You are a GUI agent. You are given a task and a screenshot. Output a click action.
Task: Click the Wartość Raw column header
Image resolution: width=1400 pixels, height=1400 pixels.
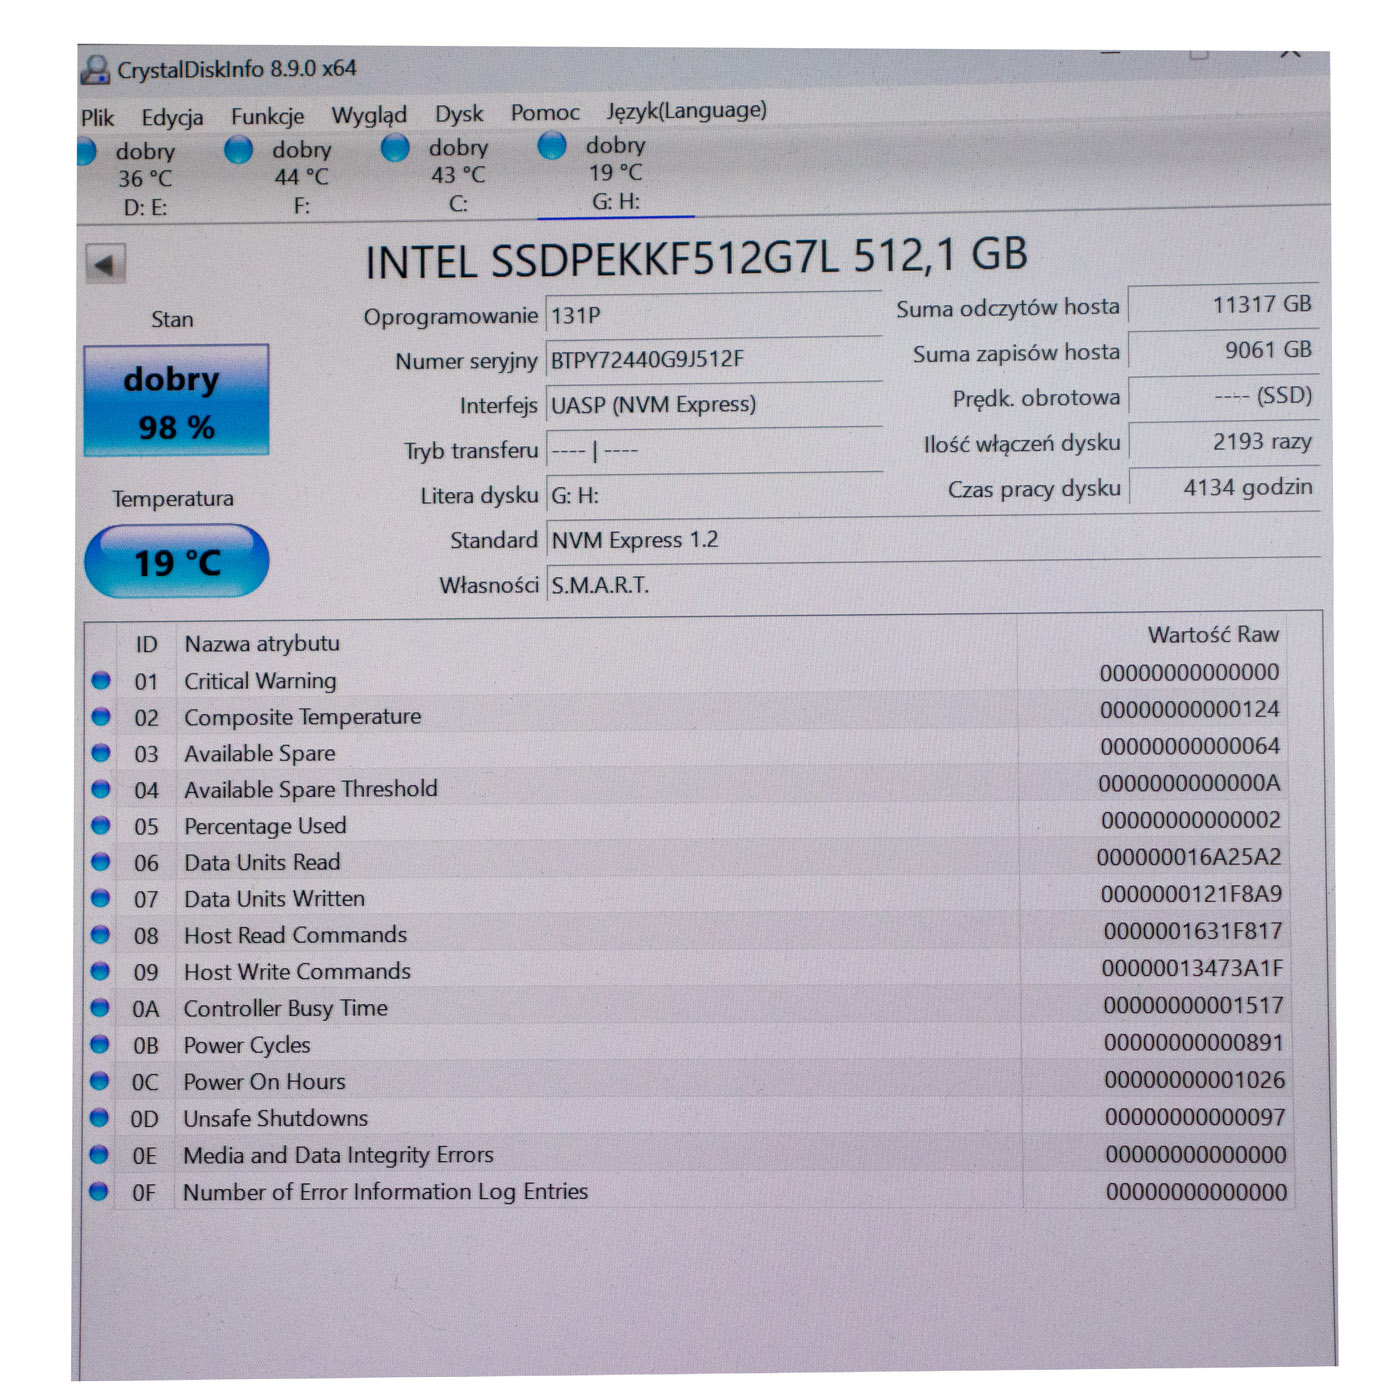click(x=1213, y=635)
